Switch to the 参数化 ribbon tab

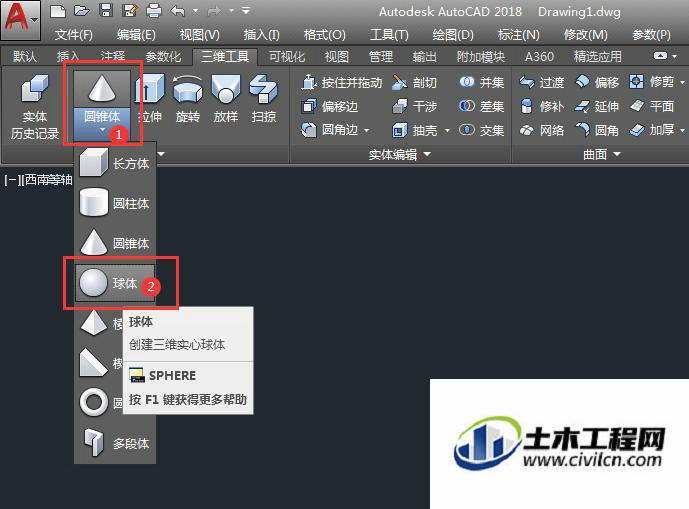tap(163, 57)
